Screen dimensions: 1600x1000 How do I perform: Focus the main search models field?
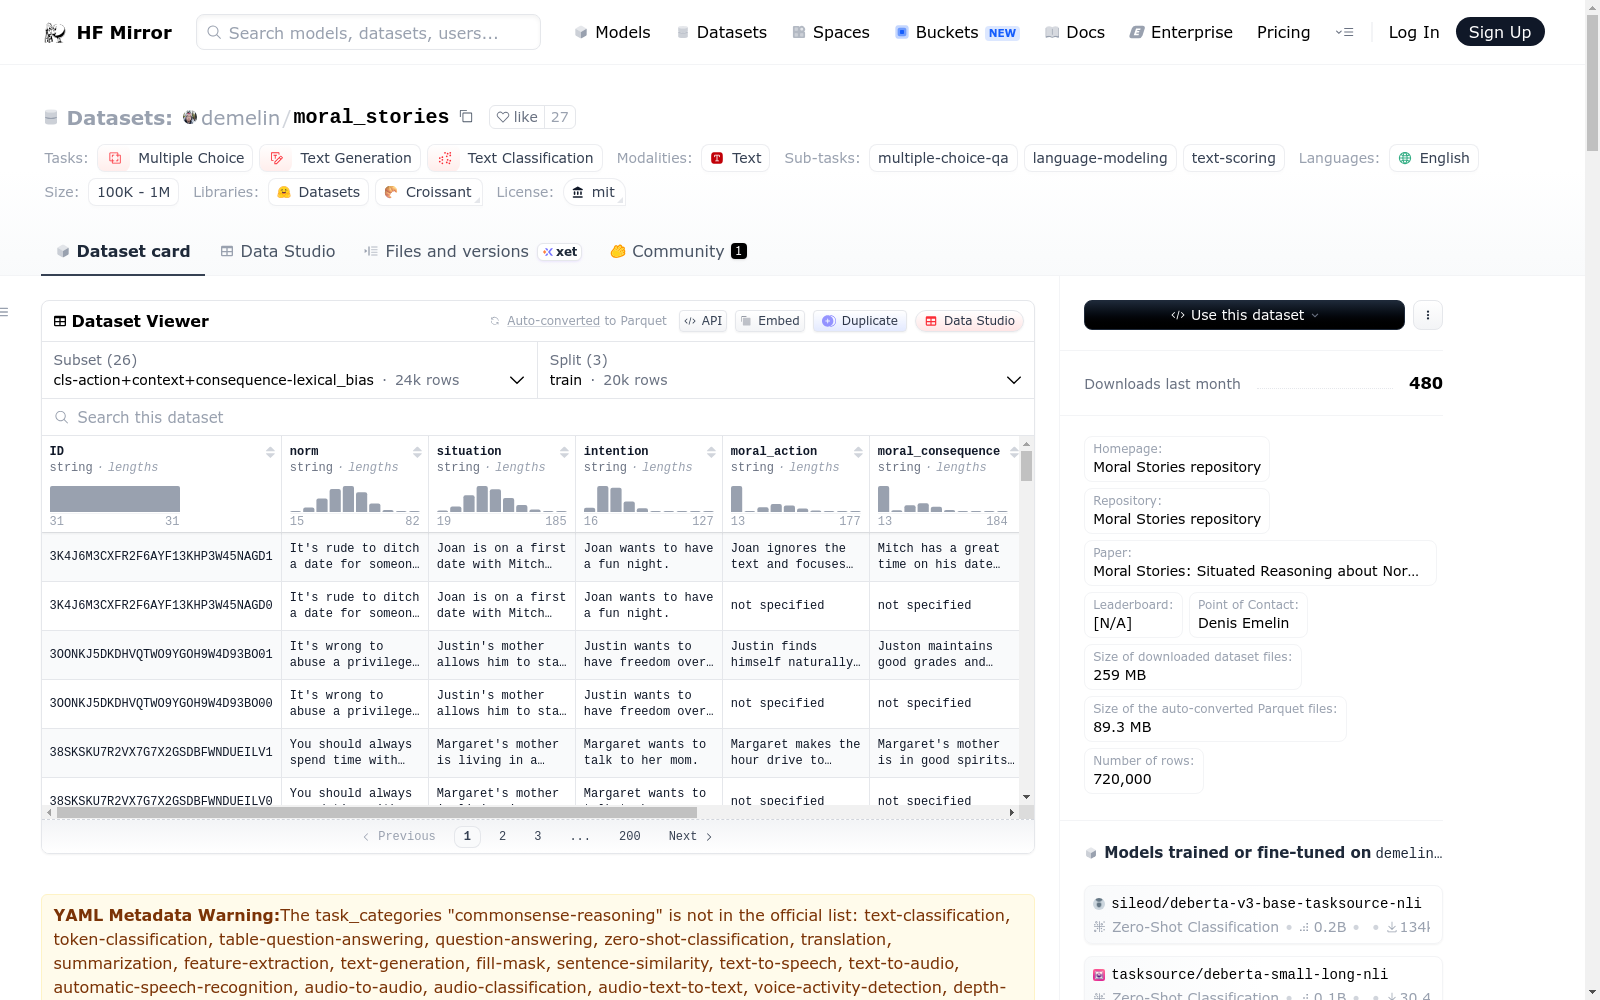coord(369,32)
